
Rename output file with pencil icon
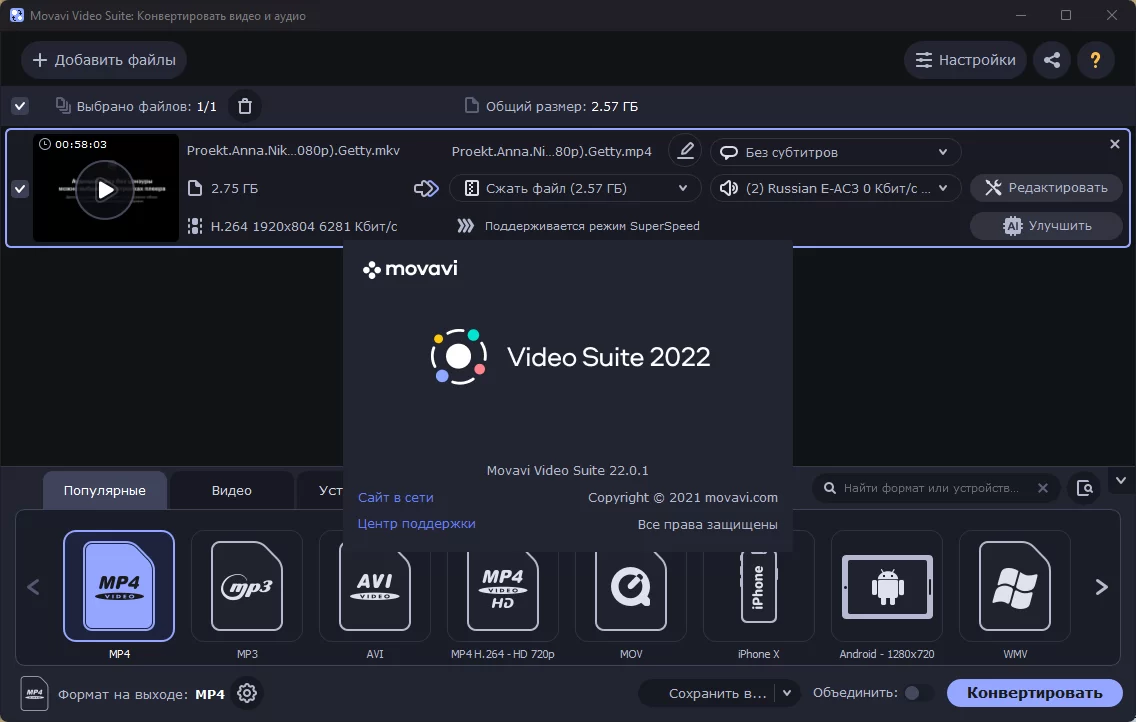[685, 151]
